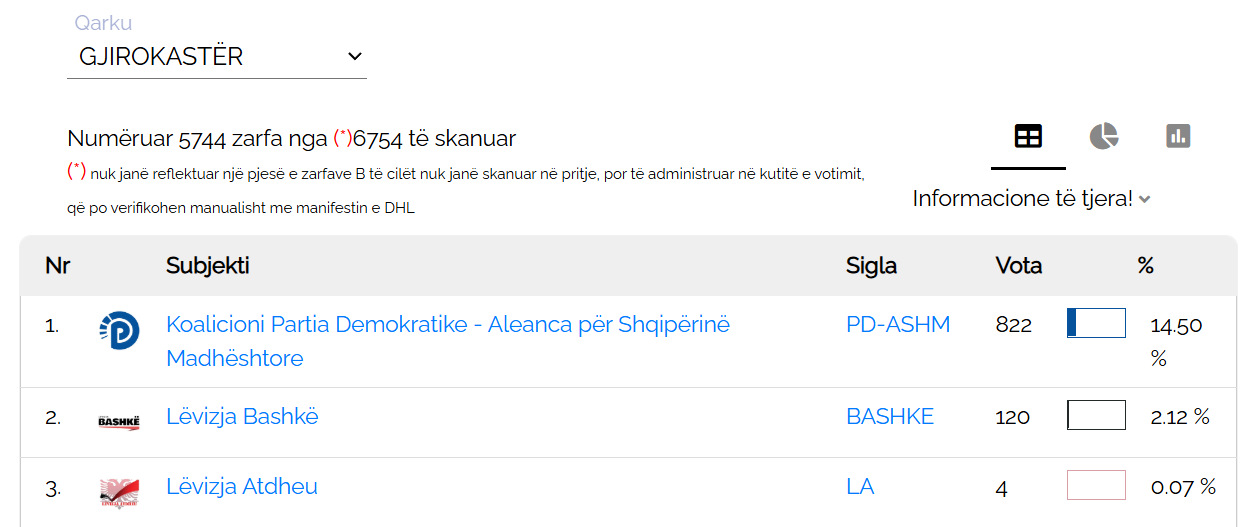This screenshot has width=1249, height=527.
Task: Click the PD-ASHM vote progress bar
Action: coord(1096,323)
